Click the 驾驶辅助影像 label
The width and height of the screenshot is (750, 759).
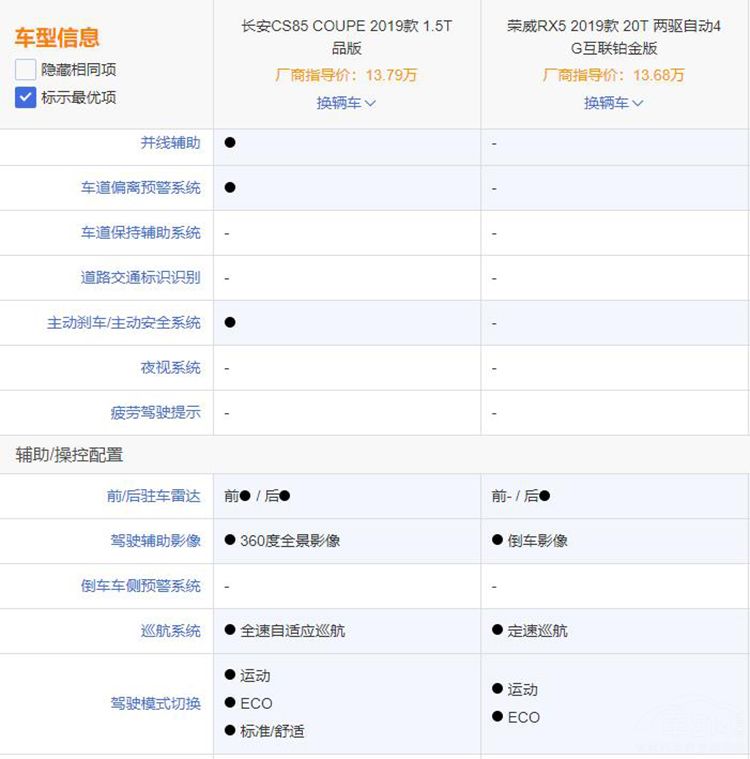pyautogui.click(x=155, y=541)
